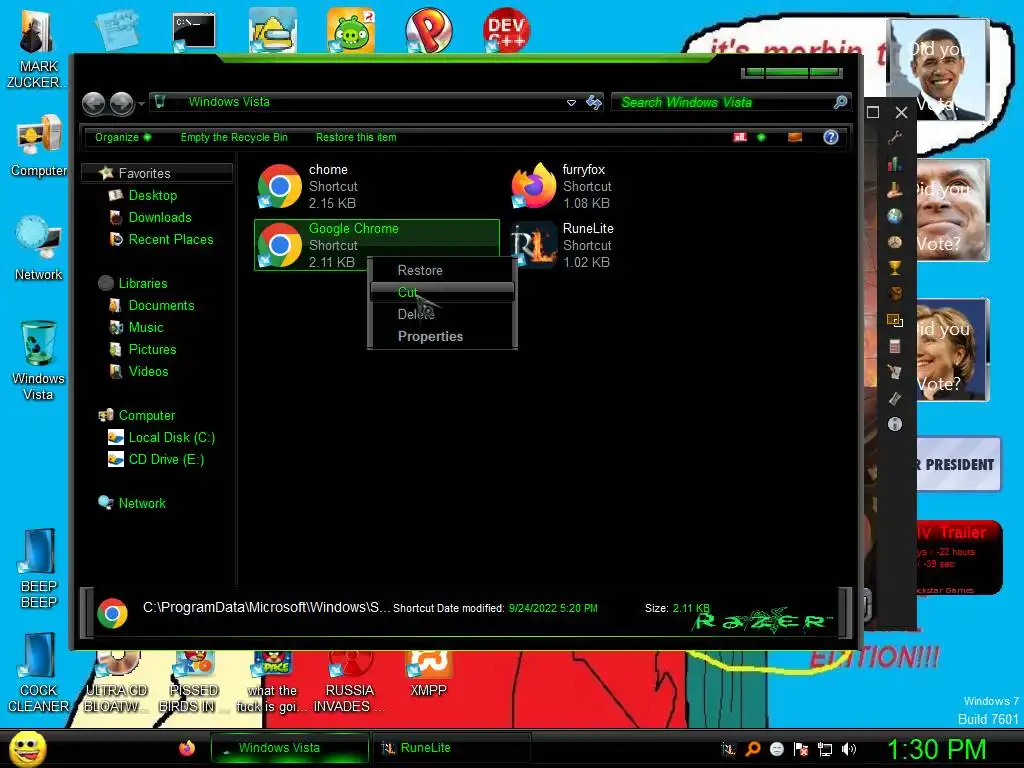Open Recent Places in Favorites
Image resolution: width=1024 pixels, height=768 pixels.
[170, 240]
